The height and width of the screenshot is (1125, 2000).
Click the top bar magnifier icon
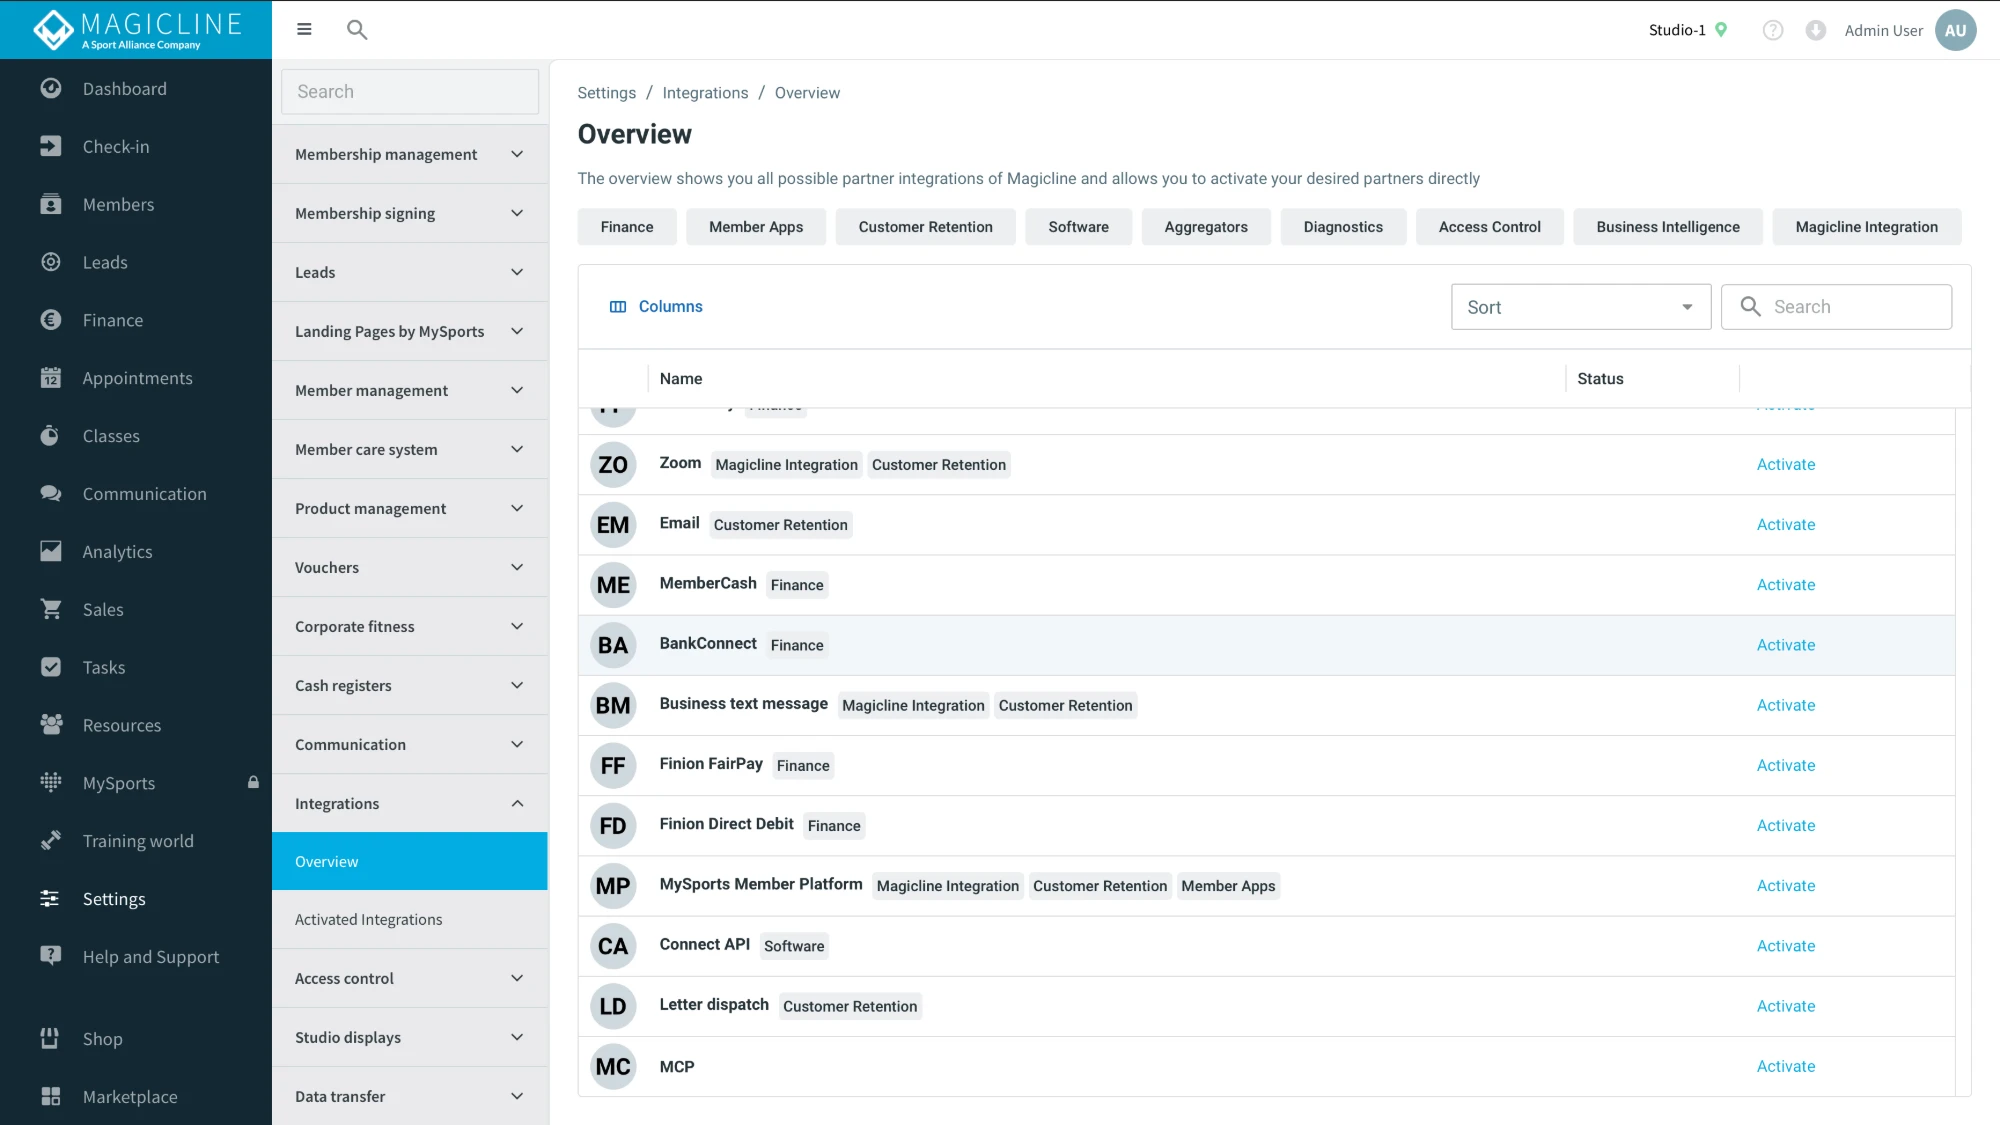coord(357,30)
